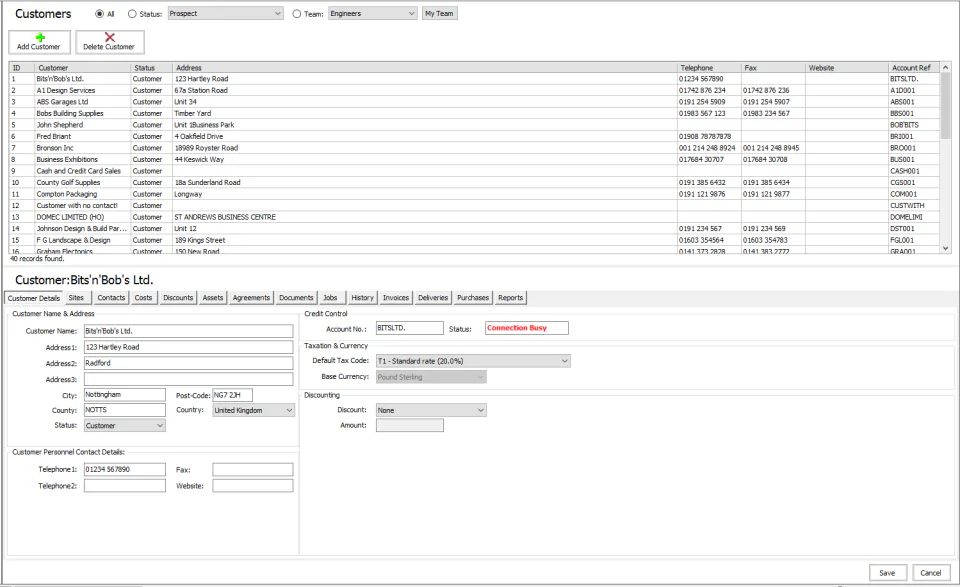Select the All radio button
960x587 pixels.
99,13
